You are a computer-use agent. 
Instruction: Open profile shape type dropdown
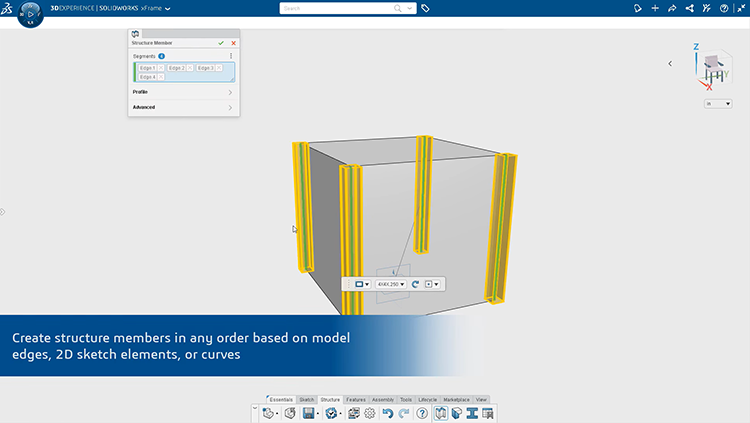pos(363,284)
